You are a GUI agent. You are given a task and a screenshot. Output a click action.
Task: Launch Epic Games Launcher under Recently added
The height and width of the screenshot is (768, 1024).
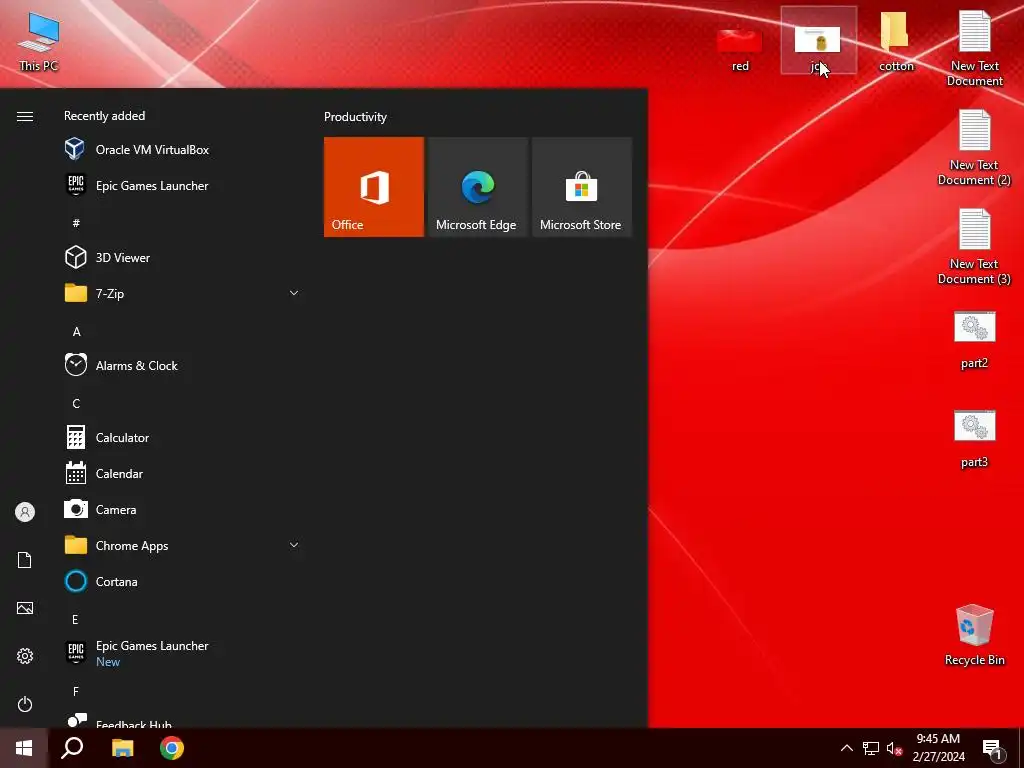182,185
